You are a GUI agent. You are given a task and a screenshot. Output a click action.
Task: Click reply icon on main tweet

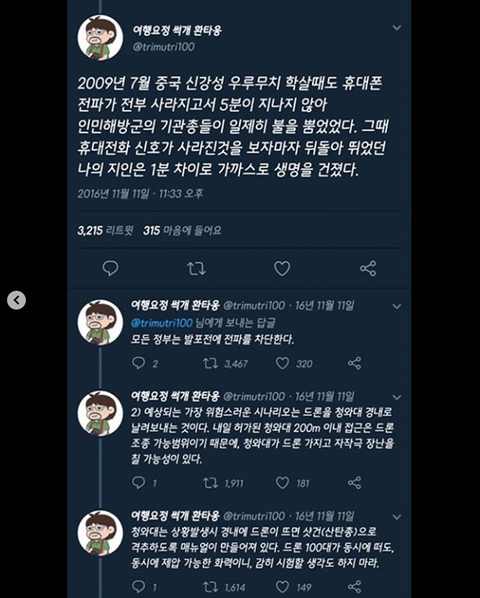coord(110,268)
